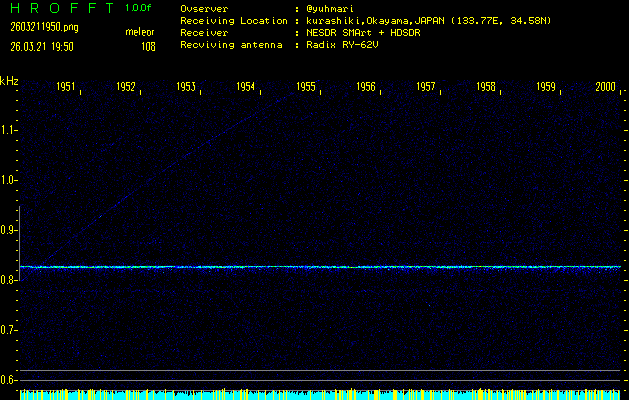Click the cyan and yellow intensity bar
The height and width of the screenshot is (400, 629).
(x=320, y=395)
